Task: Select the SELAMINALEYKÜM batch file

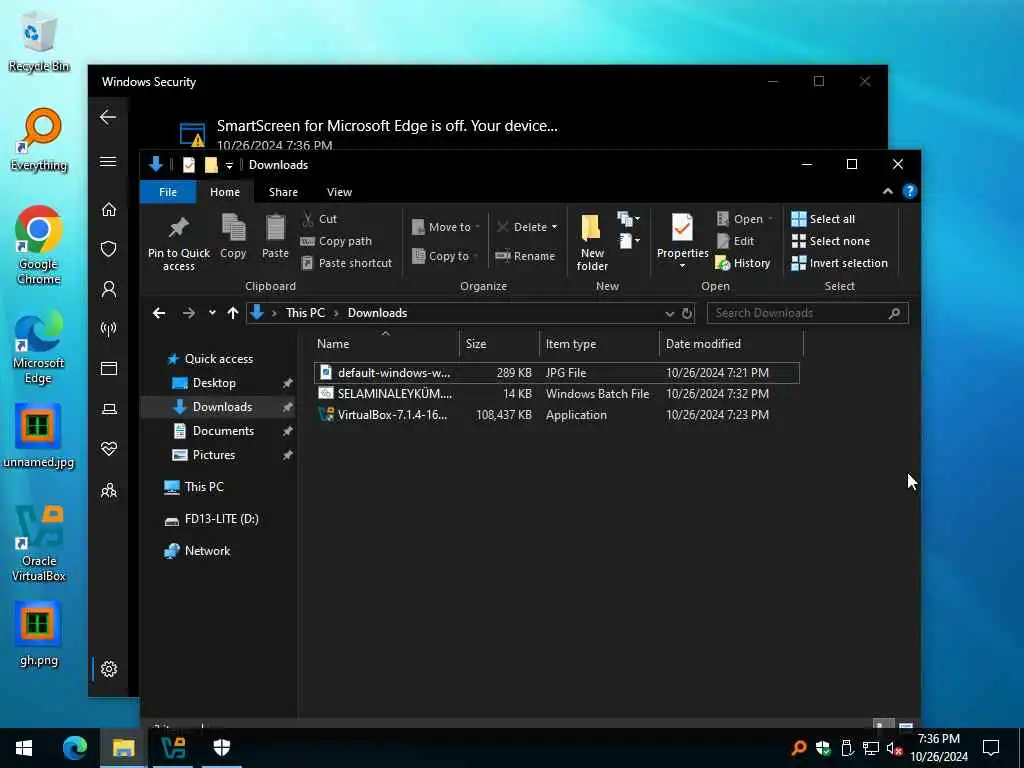Action: click(x=557, y=394)
